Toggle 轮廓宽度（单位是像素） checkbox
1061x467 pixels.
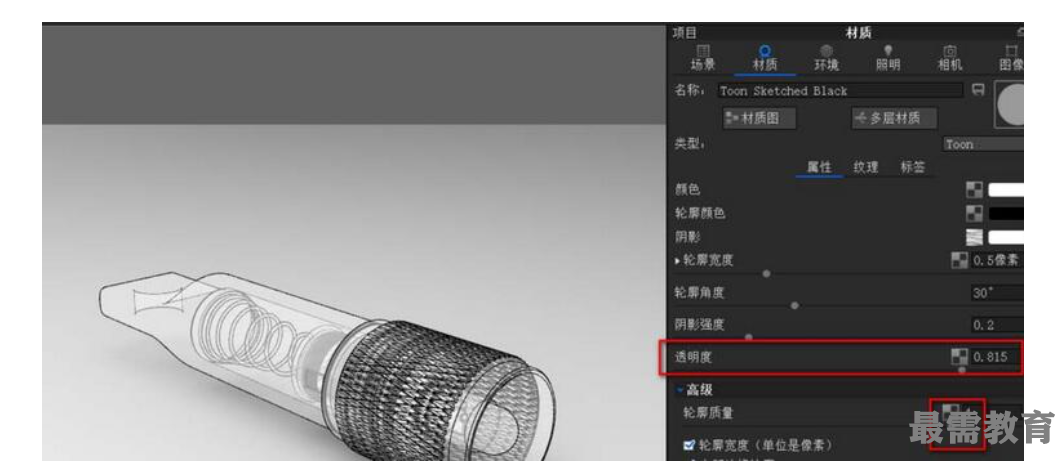tap(690, 445)
